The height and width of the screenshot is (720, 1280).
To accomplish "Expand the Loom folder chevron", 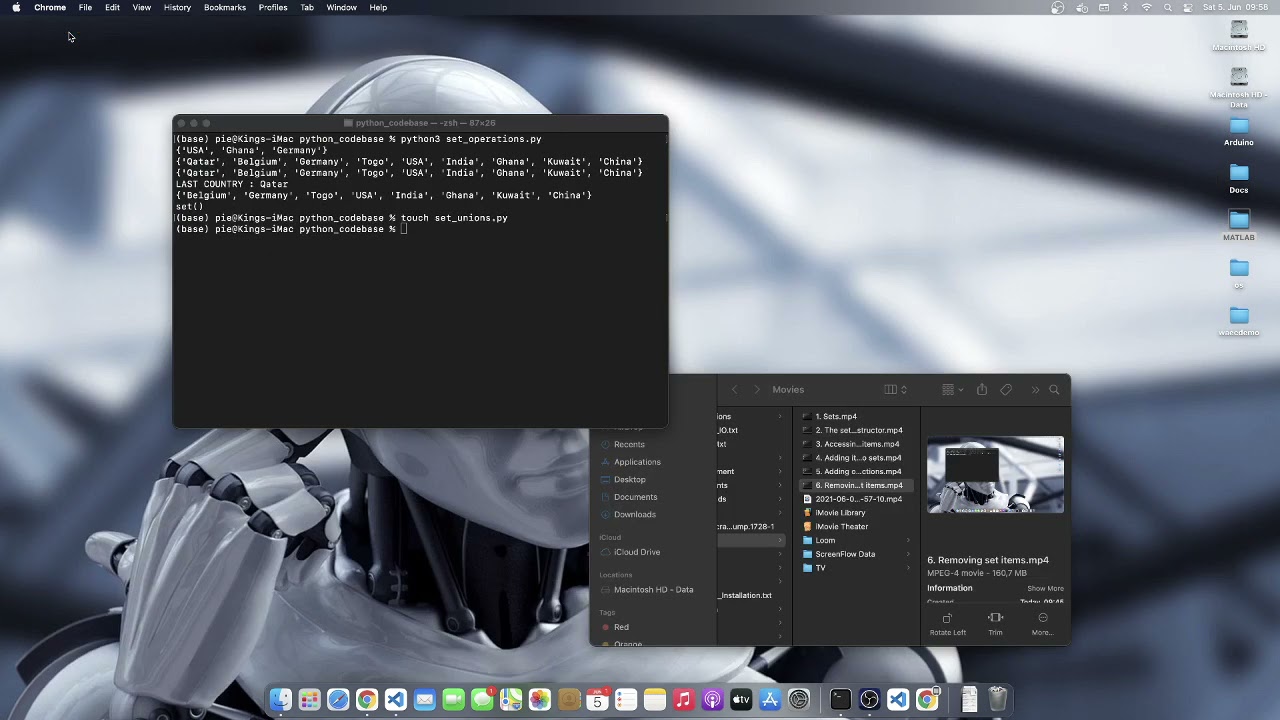I will tap(908, 540).
